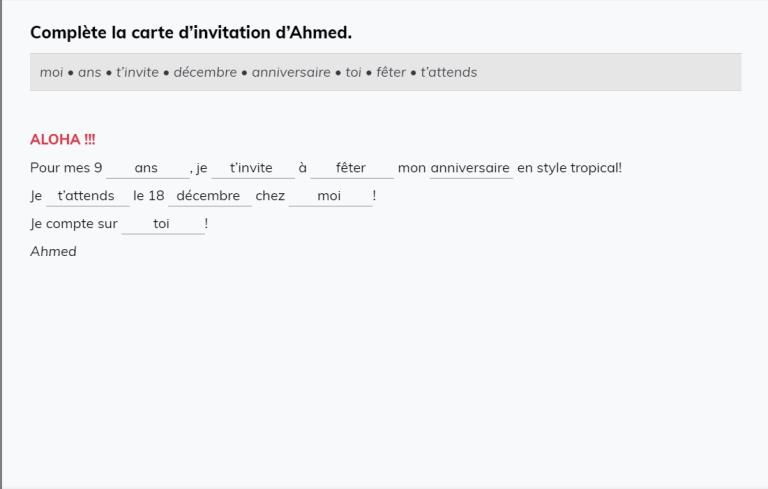Click the red "ALOHA !!!" heading

(x=63, y=140)
